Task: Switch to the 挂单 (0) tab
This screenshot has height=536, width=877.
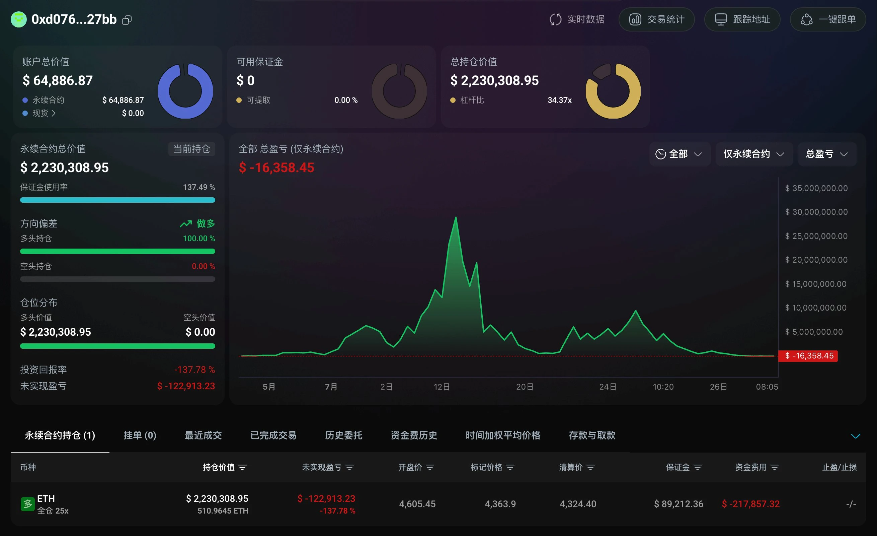Action: [140, 436]
